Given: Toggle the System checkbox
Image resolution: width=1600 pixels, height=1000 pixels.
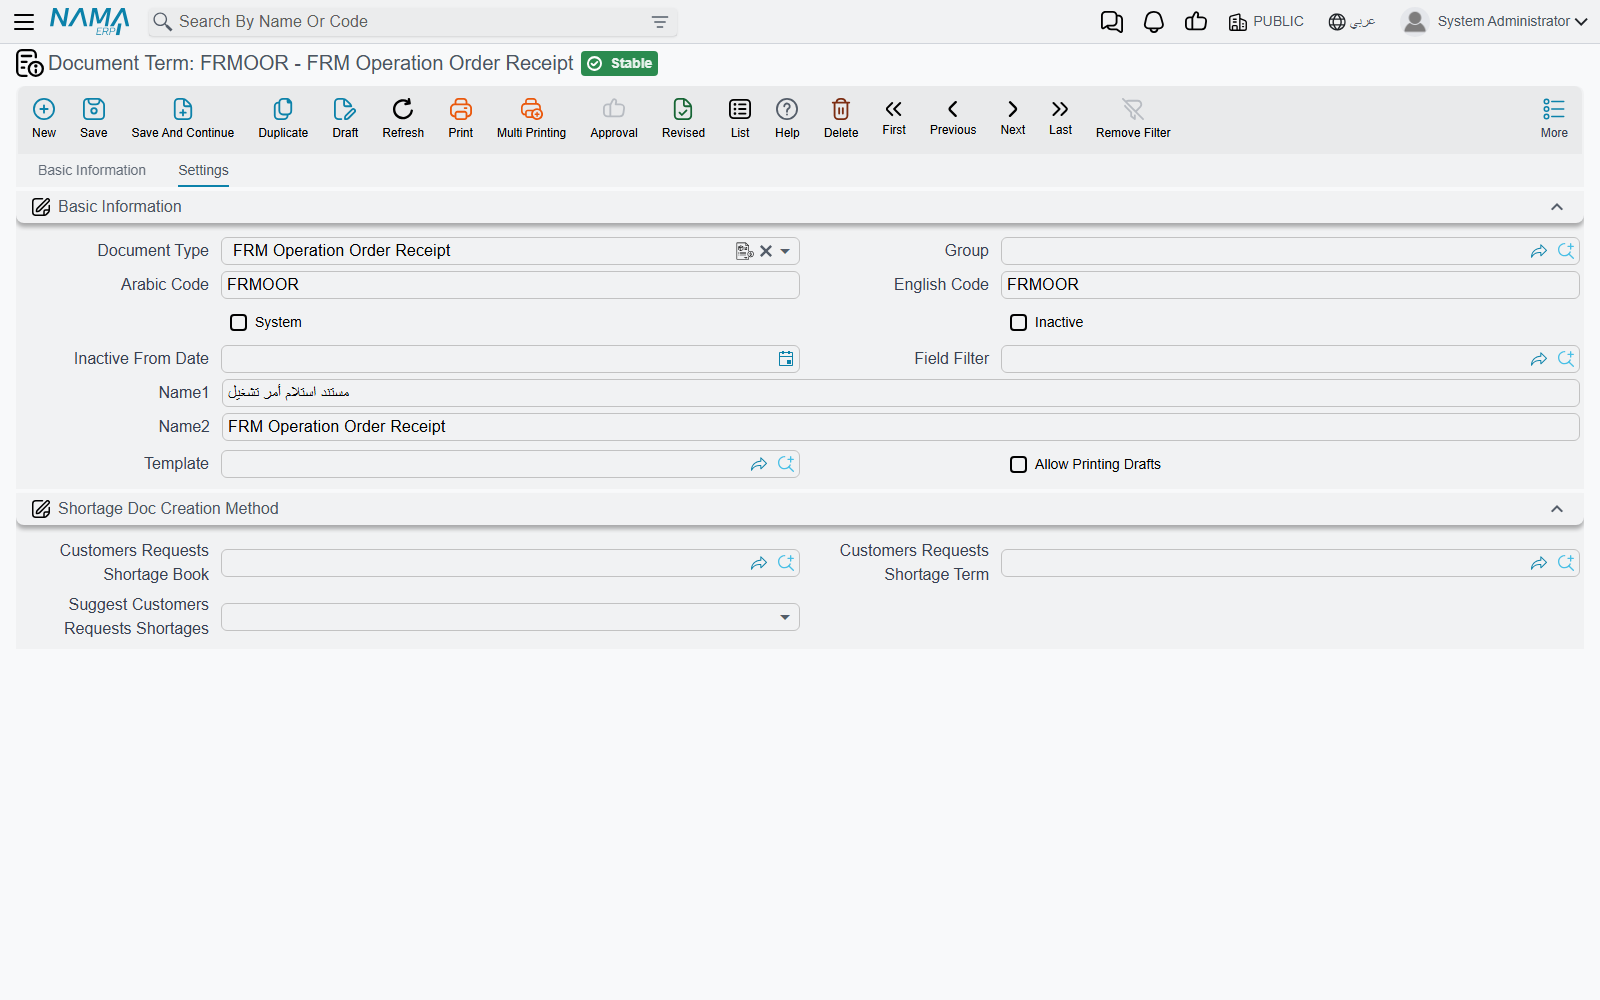Looking at the screenshot, I should click(x=238, y=322).
